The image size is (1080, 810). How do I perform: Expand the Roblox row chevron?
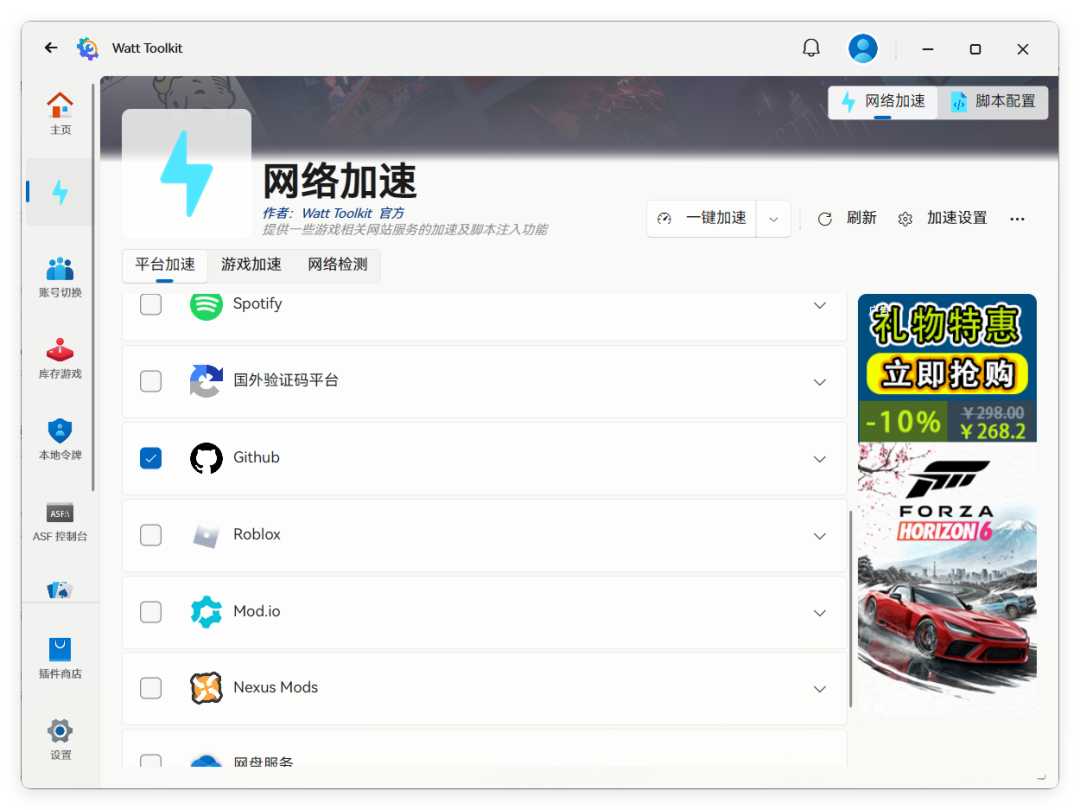point(820,537)
